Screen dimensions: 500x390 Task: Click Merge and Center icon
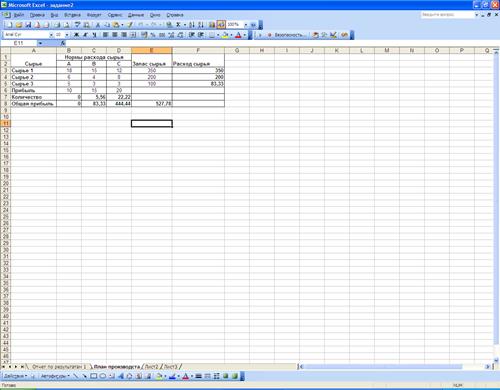click(133, 35)
